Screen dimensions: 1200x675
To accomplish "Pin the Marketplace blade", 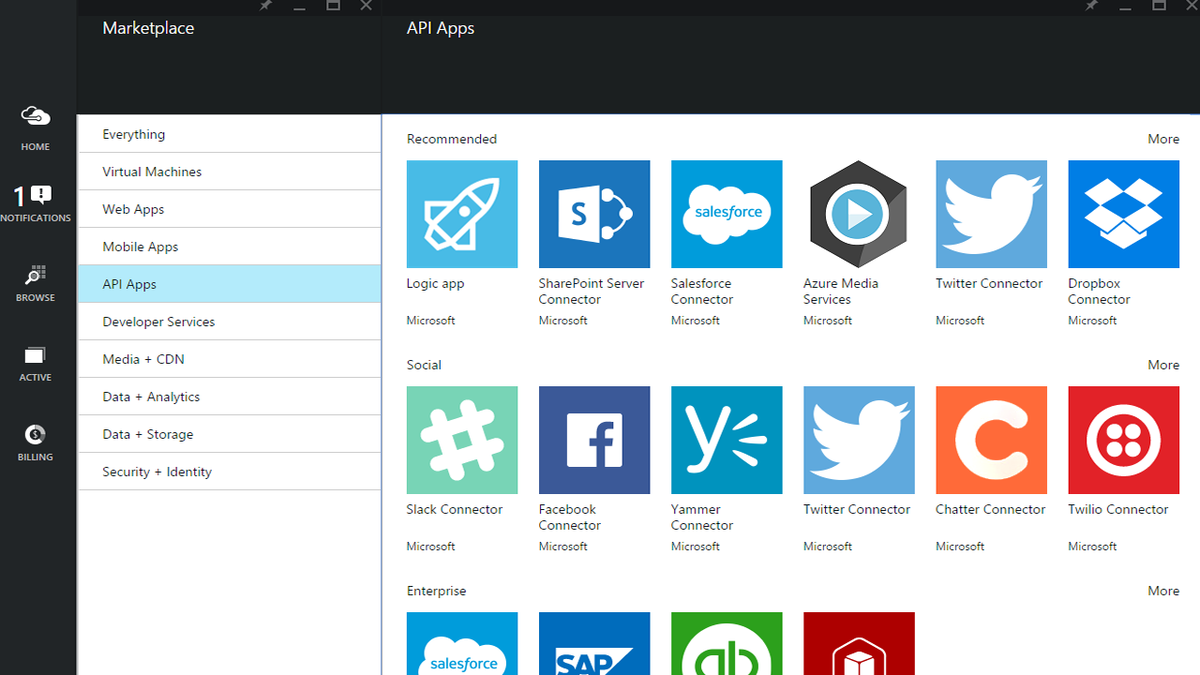I will (x=265, y=5).
